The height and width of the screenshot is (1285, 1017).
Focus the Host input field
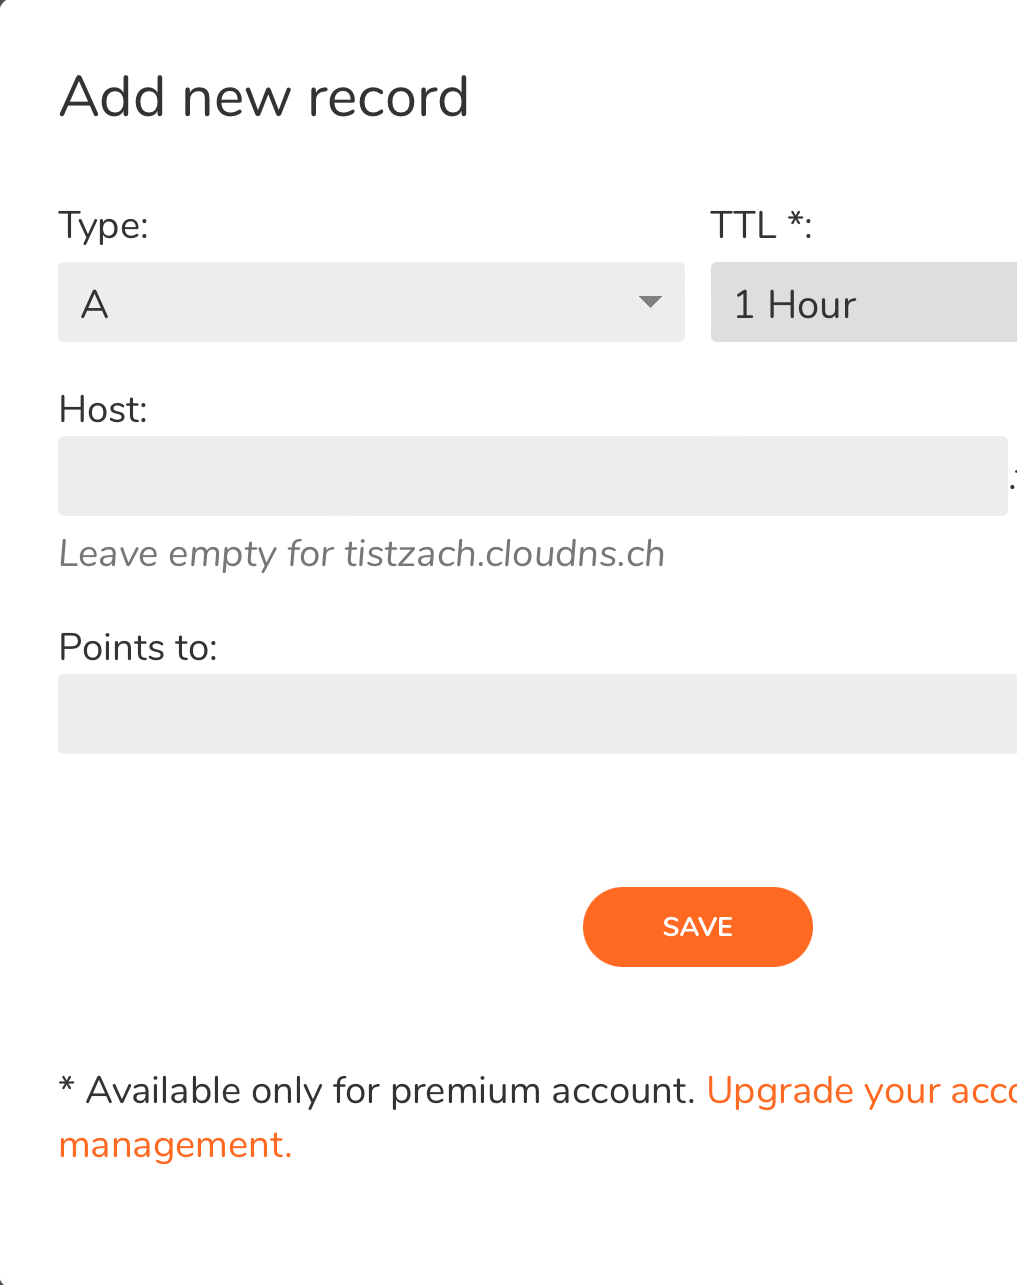tap(532, 476)
